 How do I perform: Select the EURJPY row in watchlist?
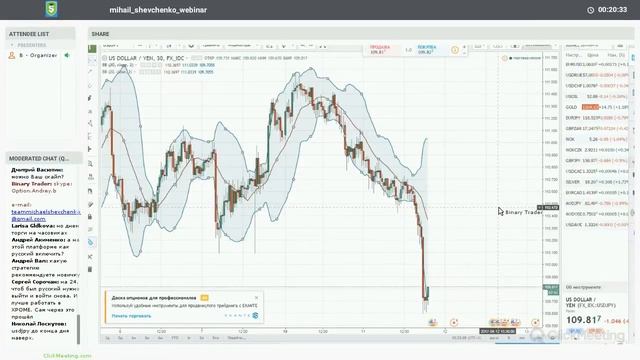(596, 118)
